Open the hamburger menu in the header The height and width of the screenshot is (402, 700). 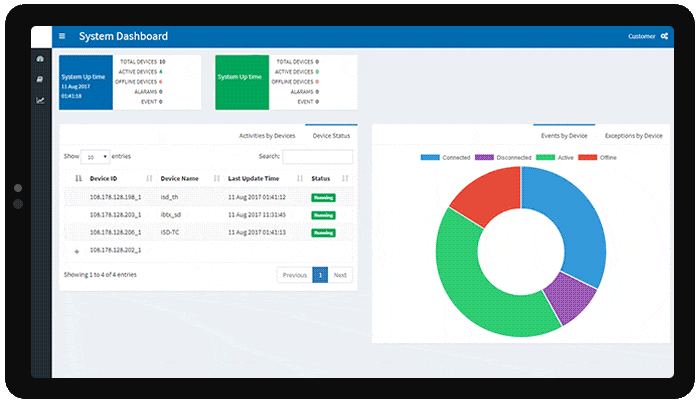[62, 36]
